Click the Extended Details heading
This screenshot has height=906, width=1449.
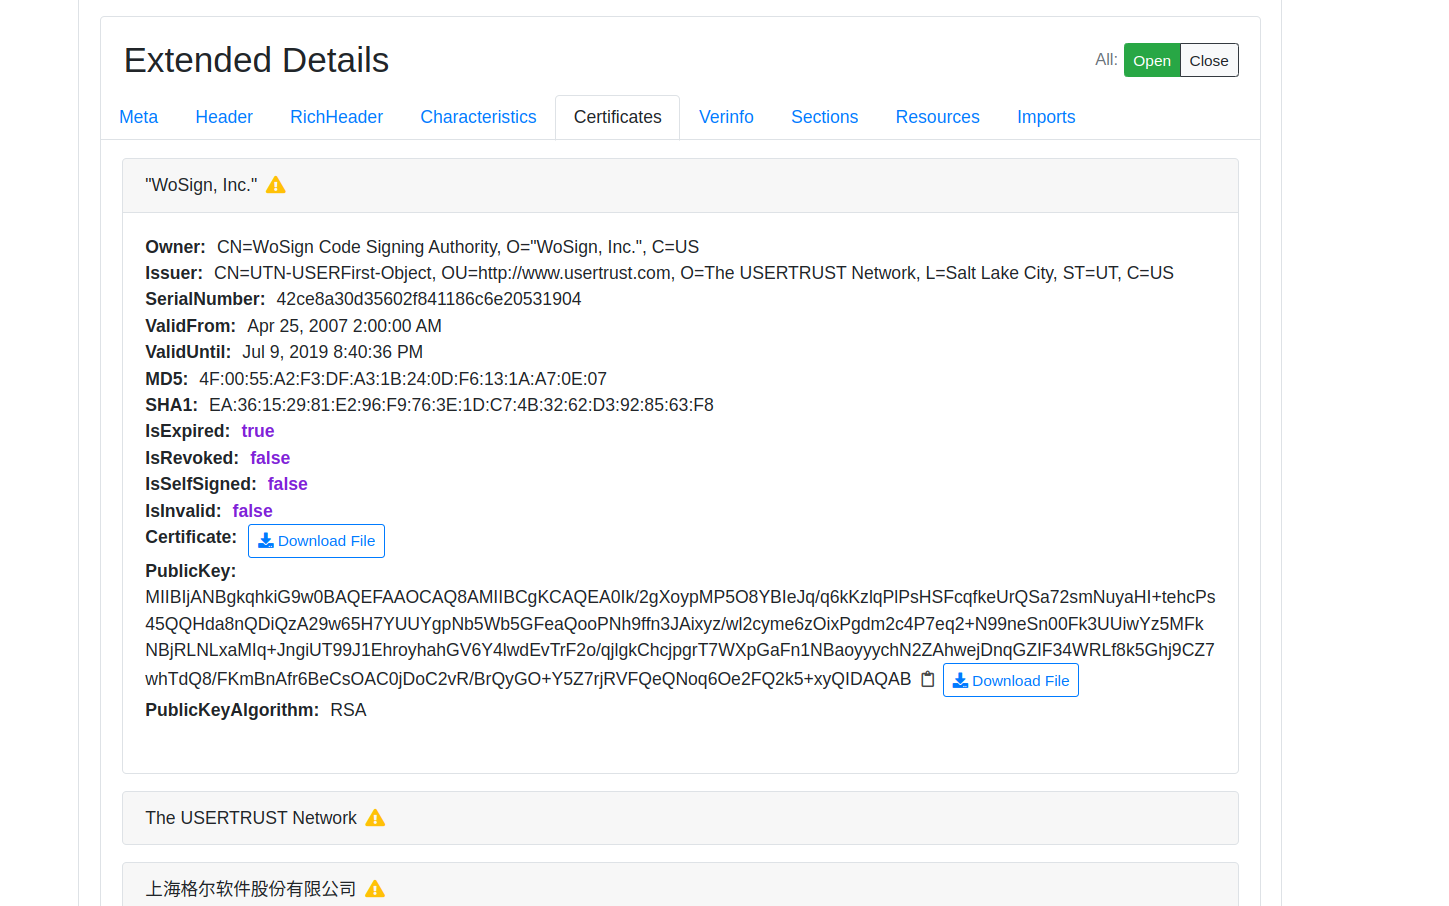tap(256, 60)
